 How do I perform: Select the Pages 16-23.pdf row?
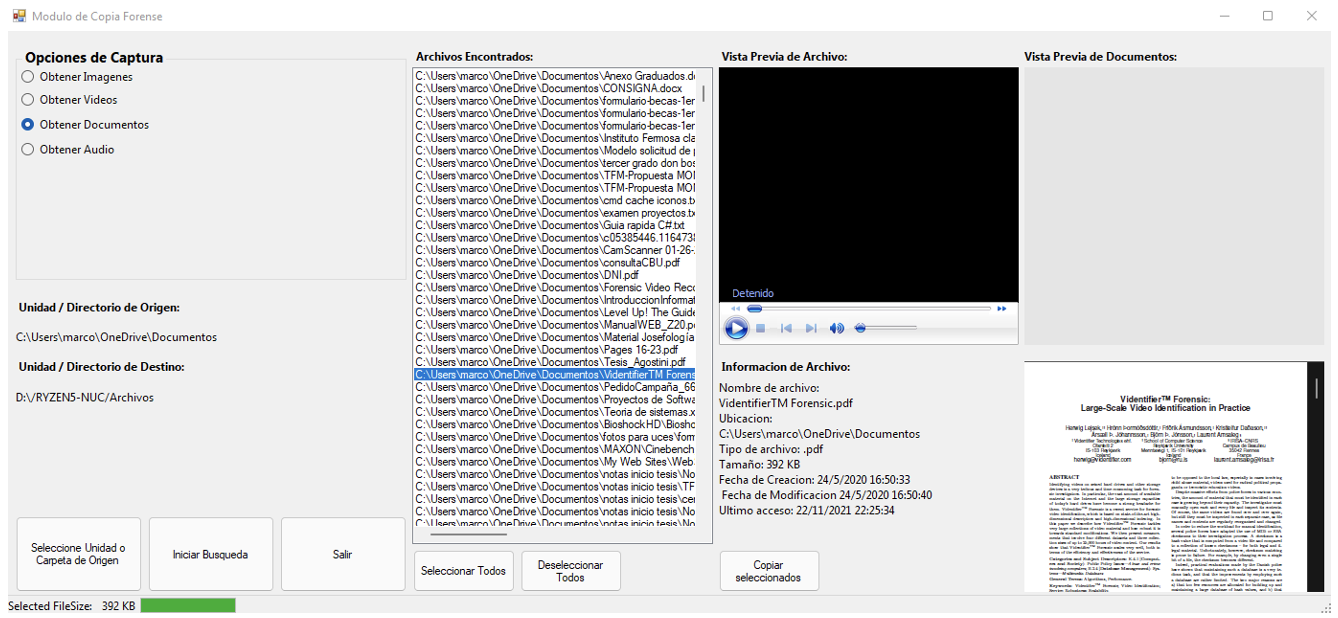tap(555, 350)
